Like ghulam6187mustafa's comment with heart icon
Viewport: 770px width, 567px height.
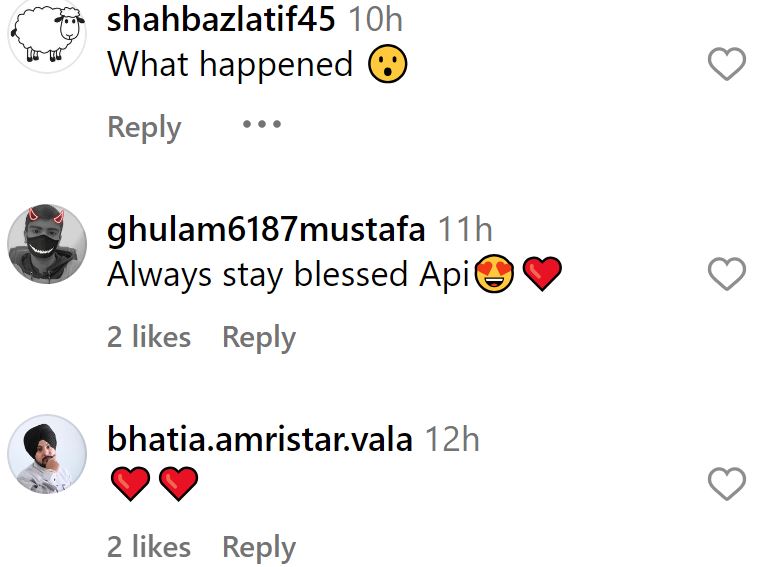727,274
